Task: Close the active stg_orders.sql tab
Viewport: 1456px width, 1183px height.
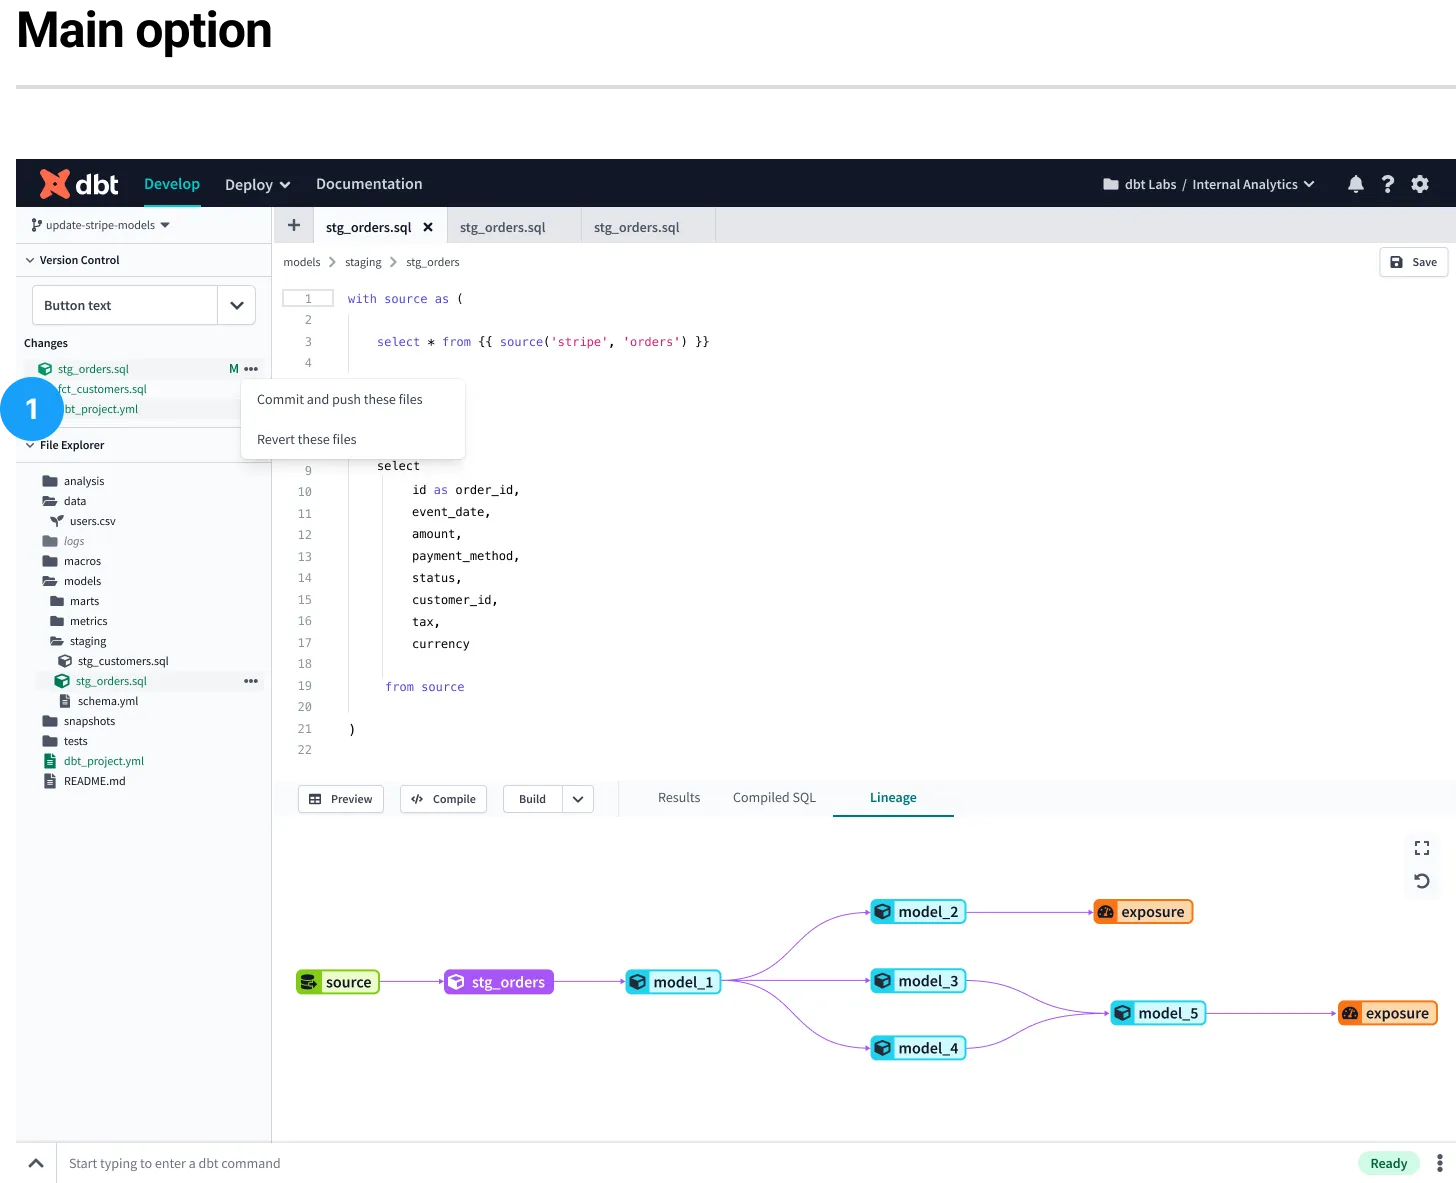Action: click(x=428, y=227)
